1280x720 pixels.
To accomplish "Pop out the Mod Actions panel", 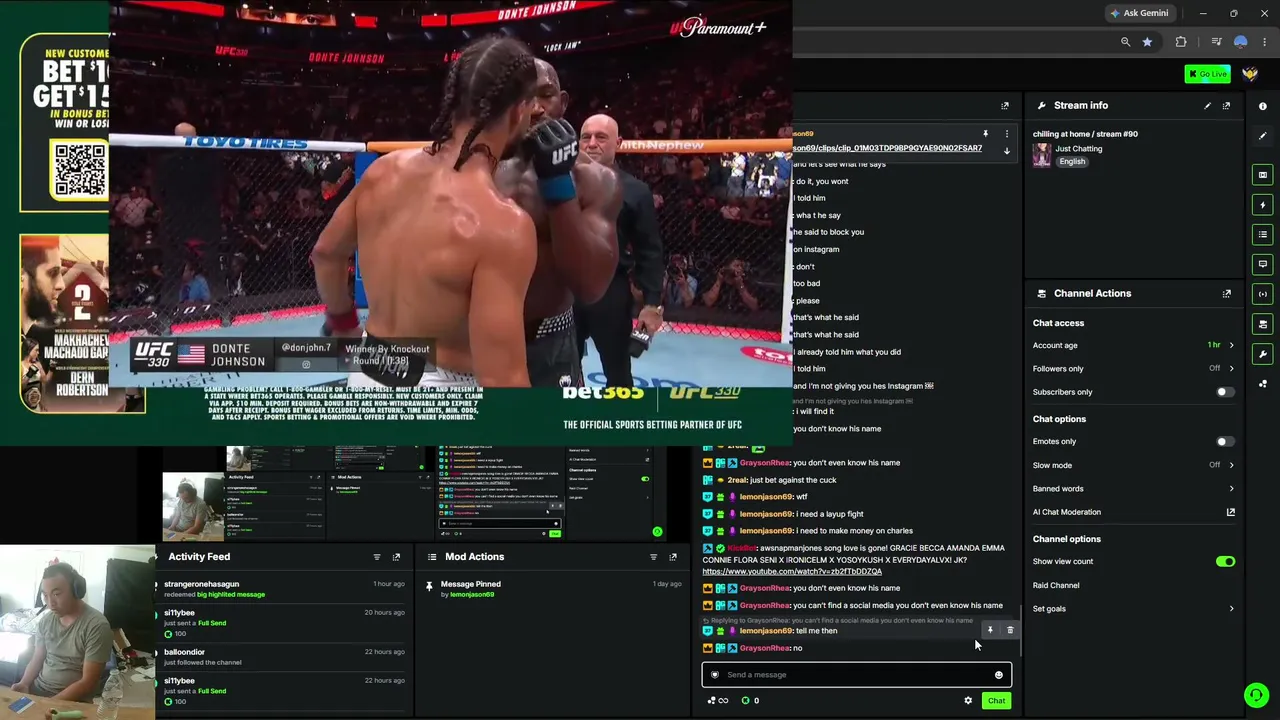I will [x=673, y=557].
